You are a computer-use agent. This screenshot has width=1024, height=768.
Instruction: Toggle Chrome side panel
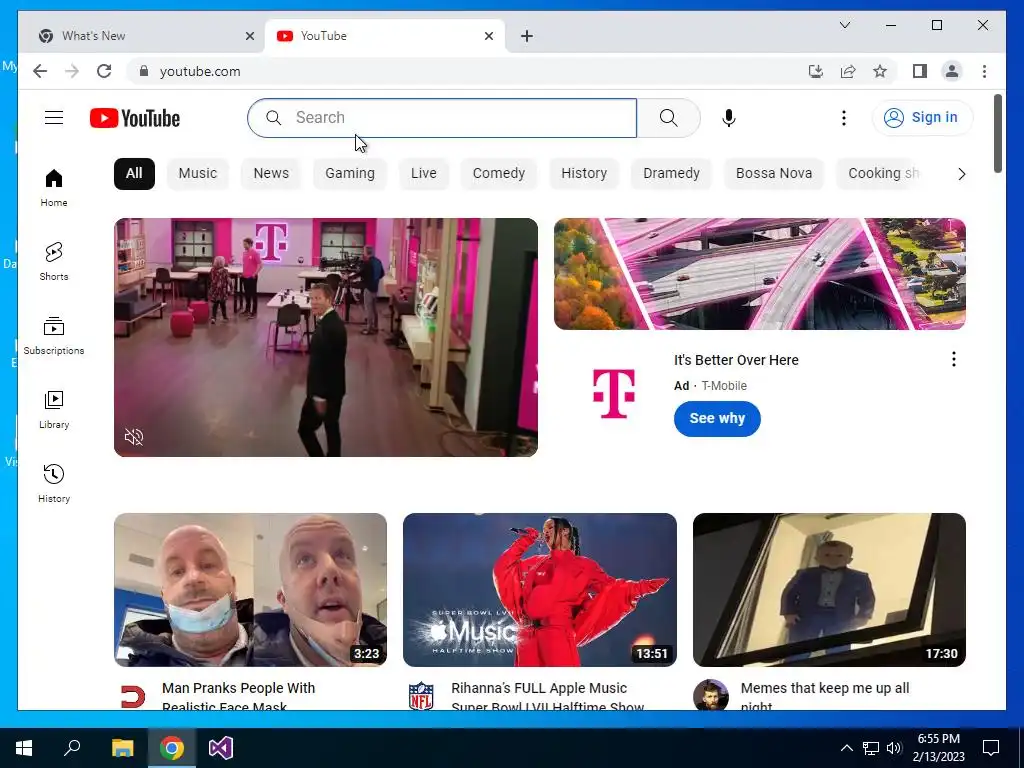tap(920, 71)
